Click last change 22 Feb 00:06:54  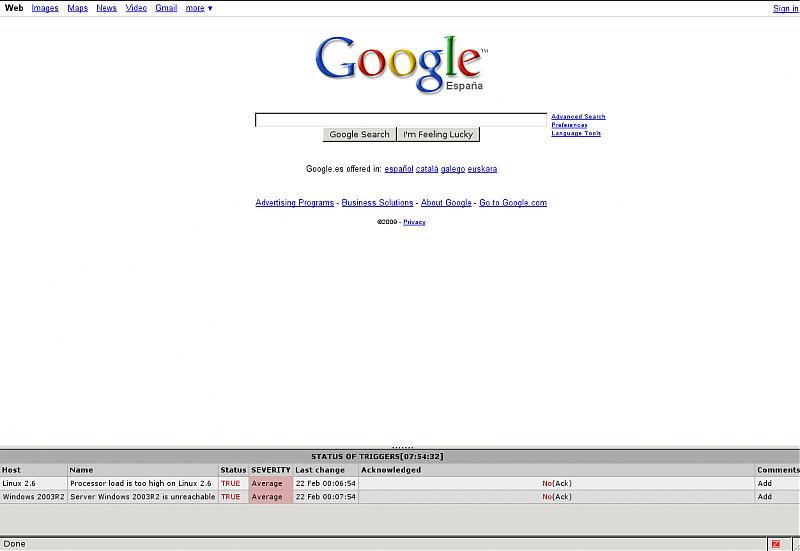click(326, 483)
